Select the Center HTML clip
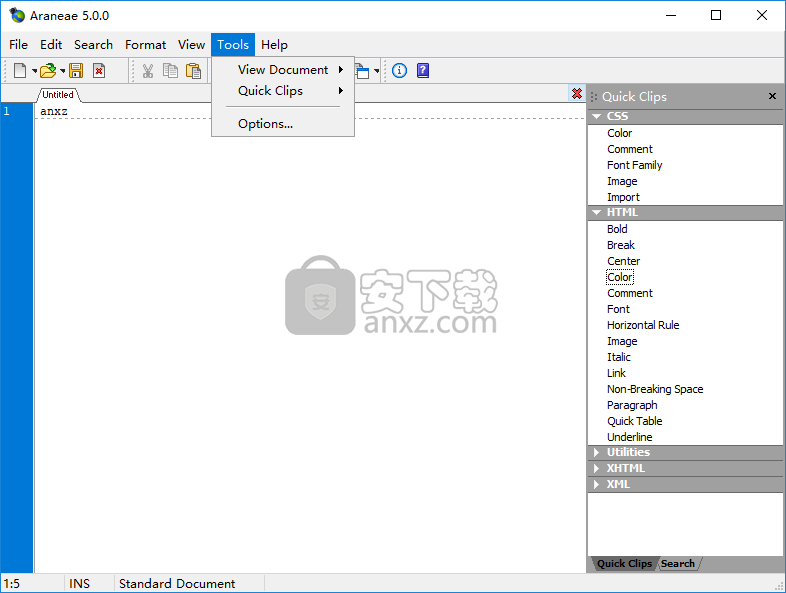The width and height of the screenshot is (786, 593). pos(624,261)
